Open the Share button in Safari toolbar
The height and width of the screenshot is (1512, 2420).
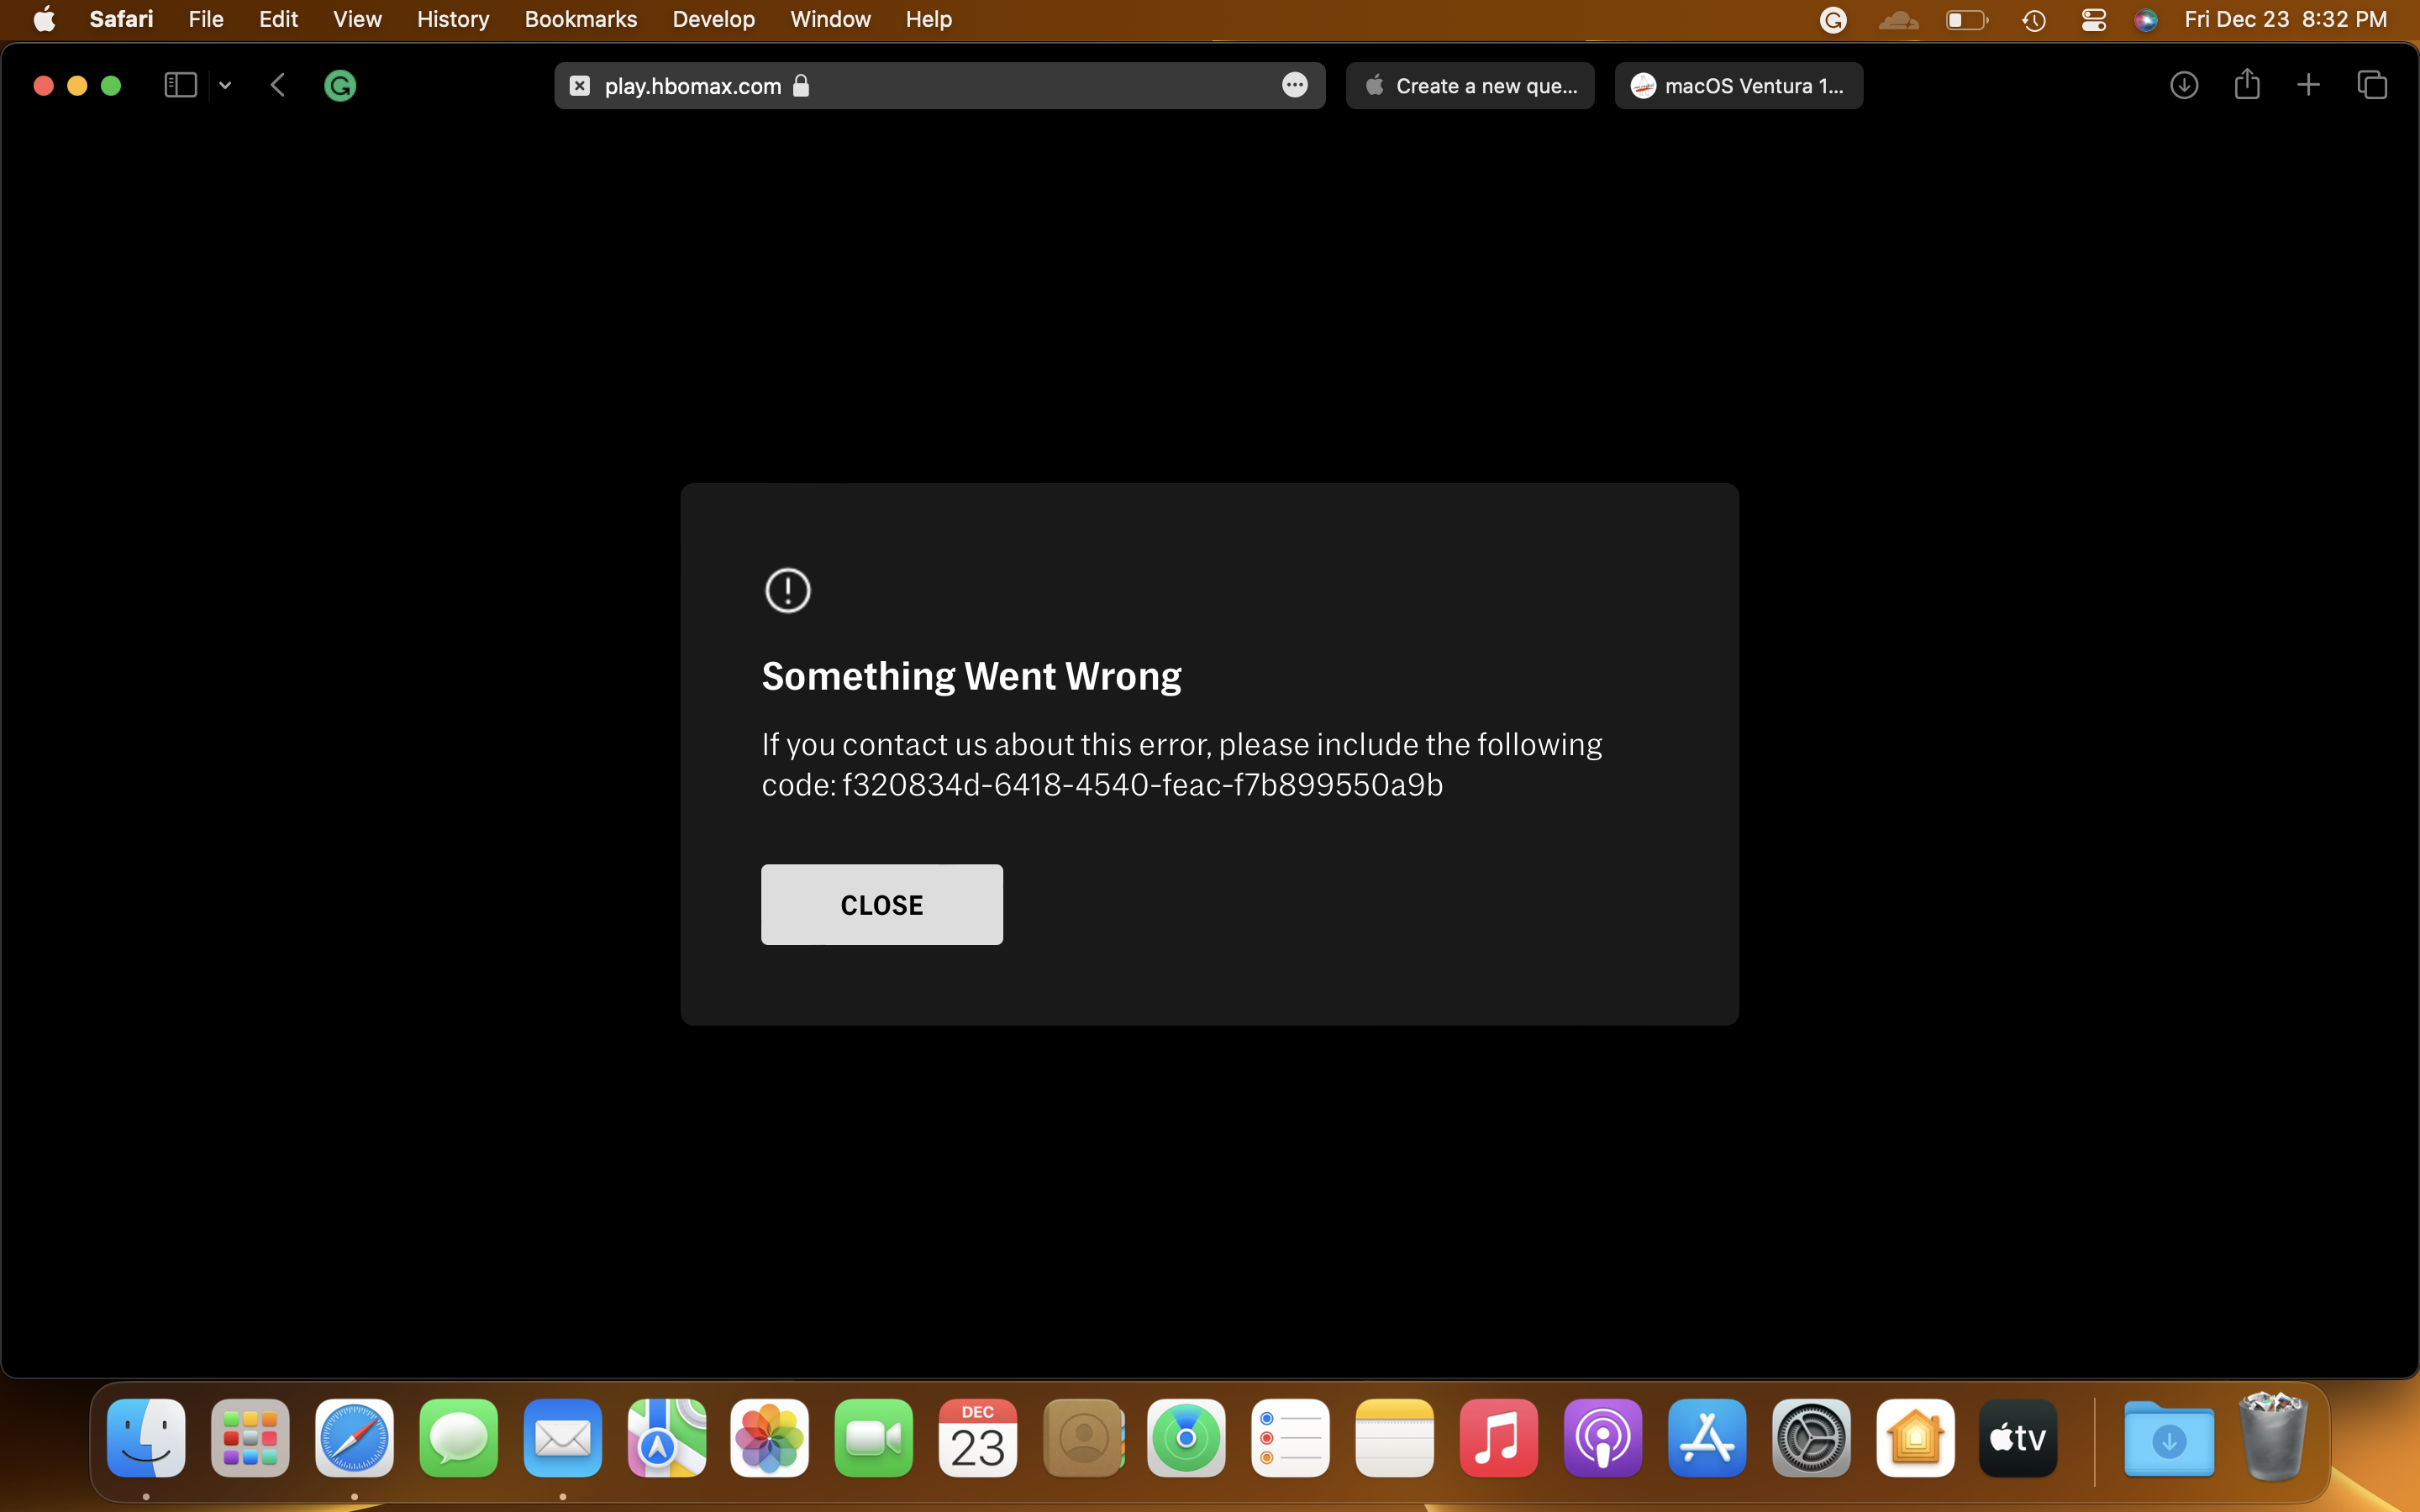coord(2247,84)
